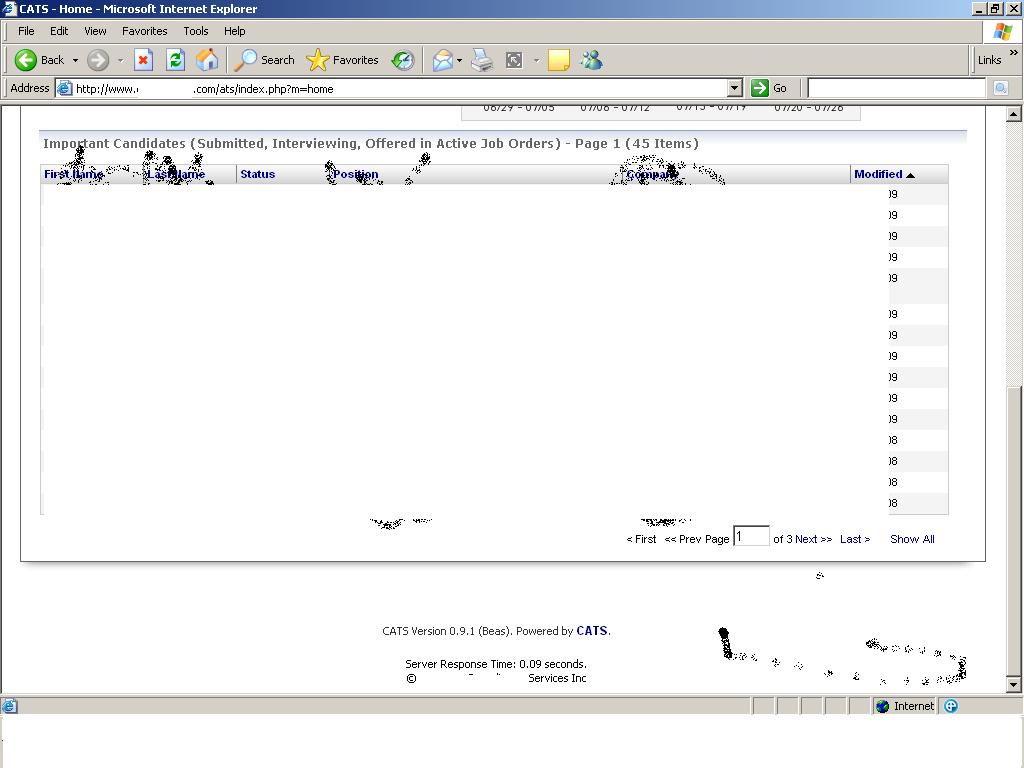Click the Stop loading icon
The width and height of the screenshot is (1024, 768).
[143, 60]
